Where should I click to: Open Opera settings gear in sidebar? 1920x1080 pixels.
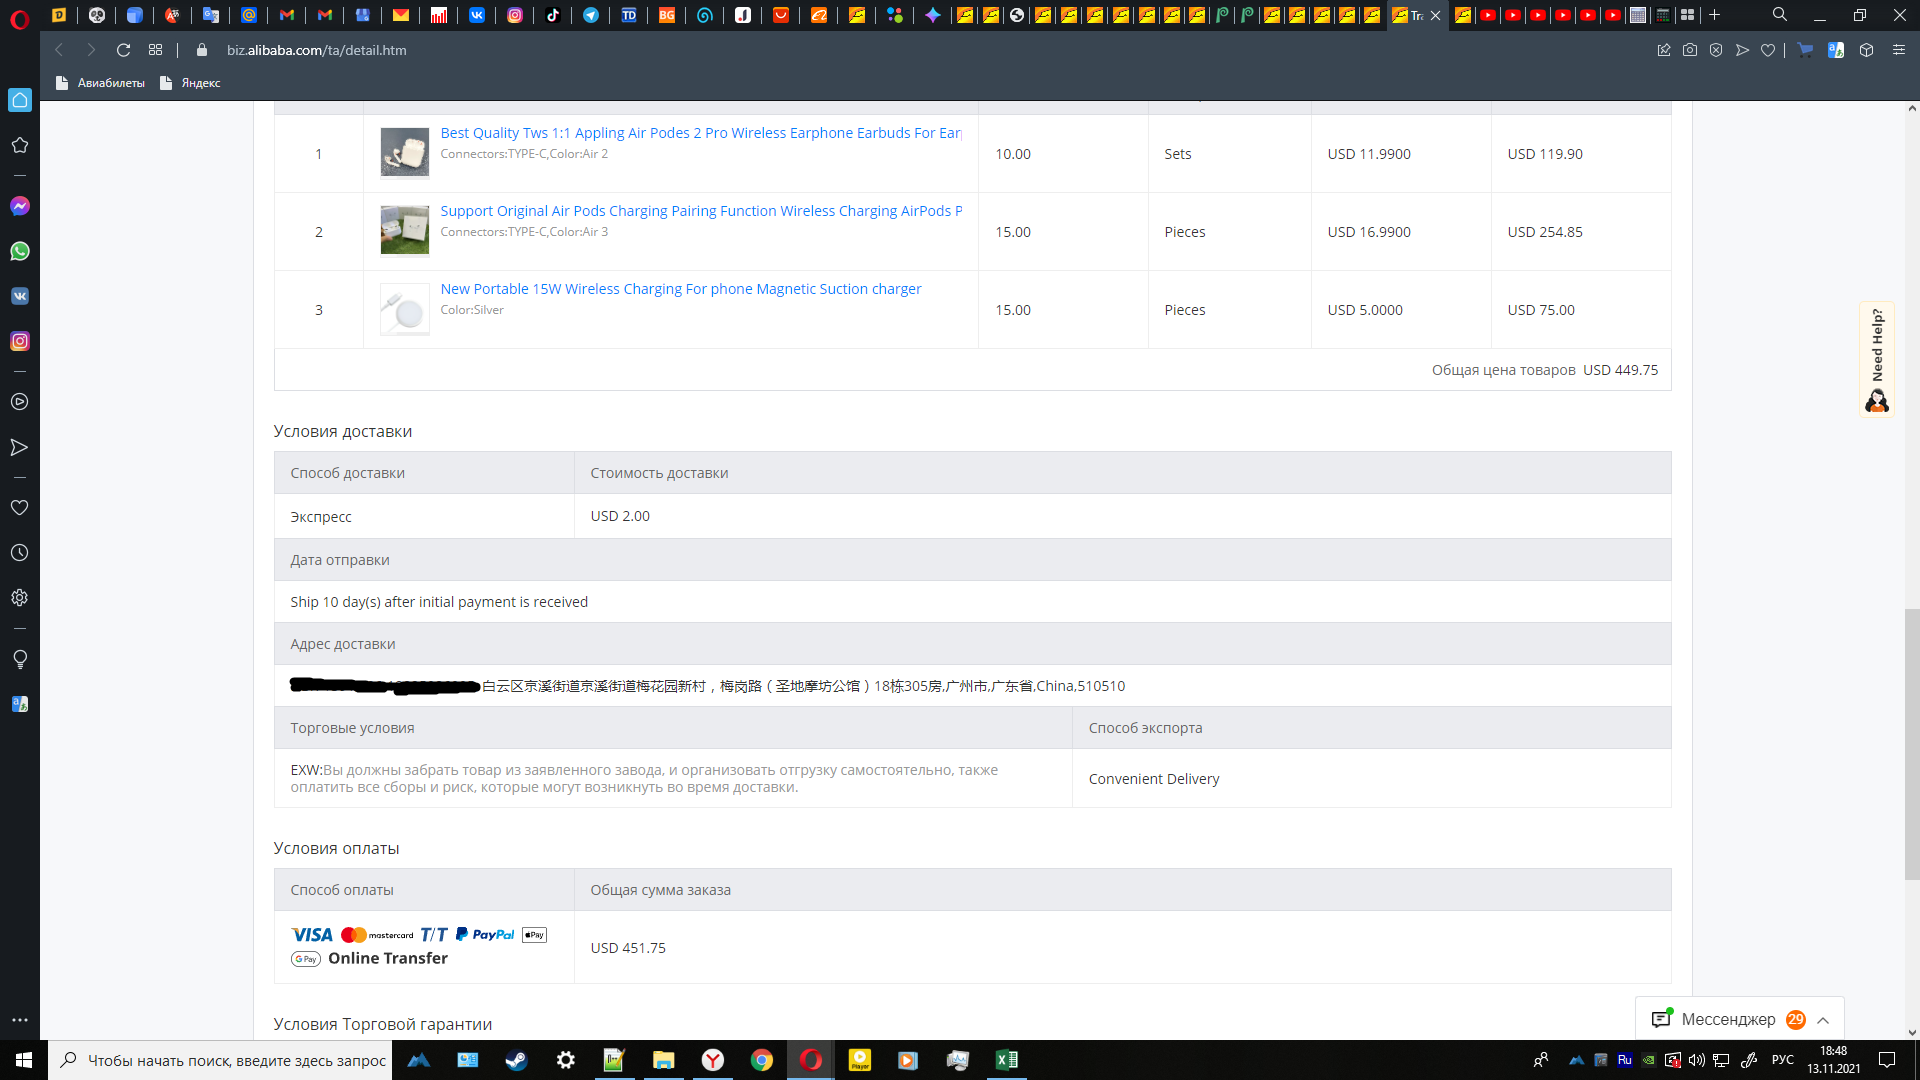click(x=19, y=598)
